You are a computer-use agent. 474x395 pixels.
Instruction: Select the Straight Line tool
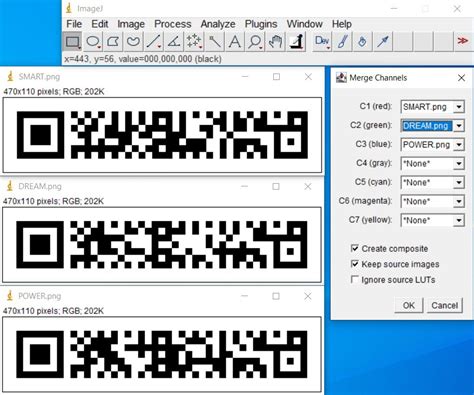(154, 42)
